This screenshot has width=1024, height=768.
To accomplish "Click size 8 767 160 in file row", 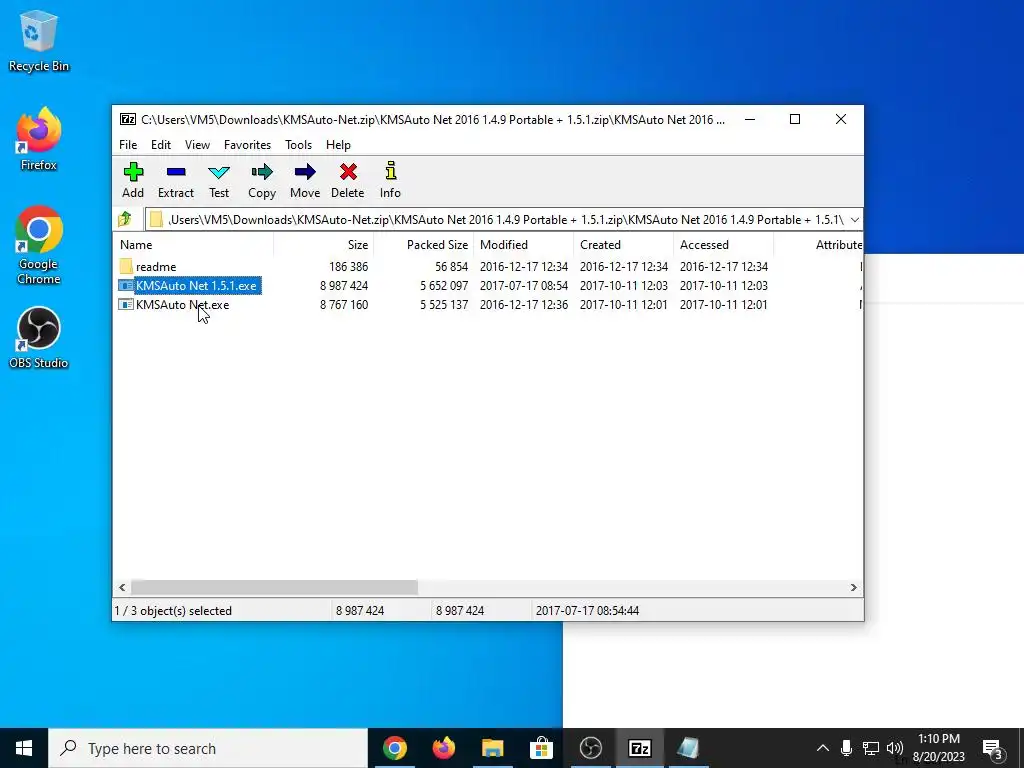I will tap(344, 304).
